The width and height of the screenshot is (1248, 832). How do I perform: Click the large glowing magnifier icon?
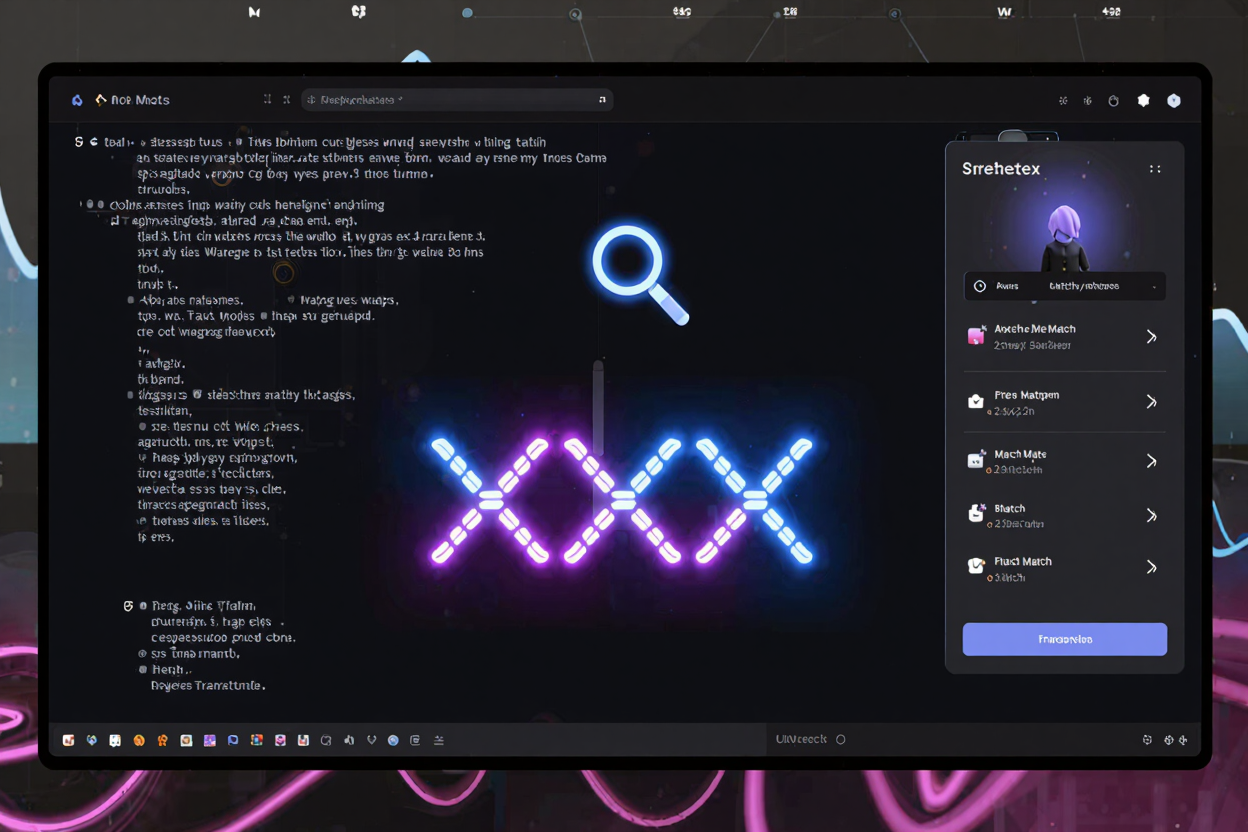point(640,274)
